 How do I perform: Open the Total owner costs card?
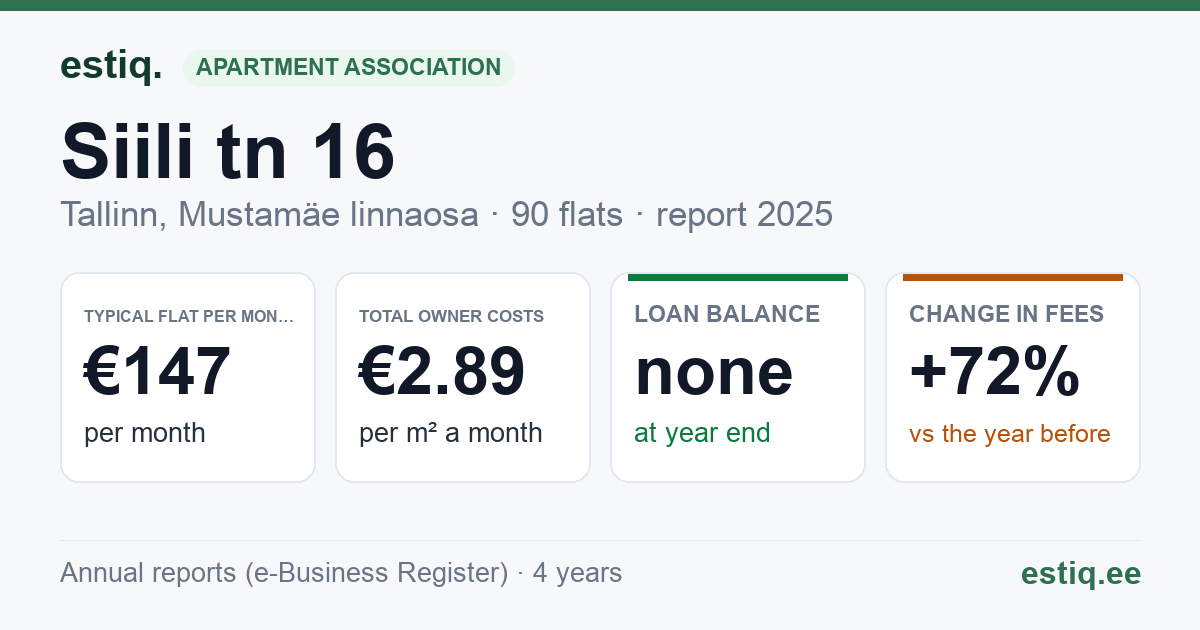coord(463,377)
